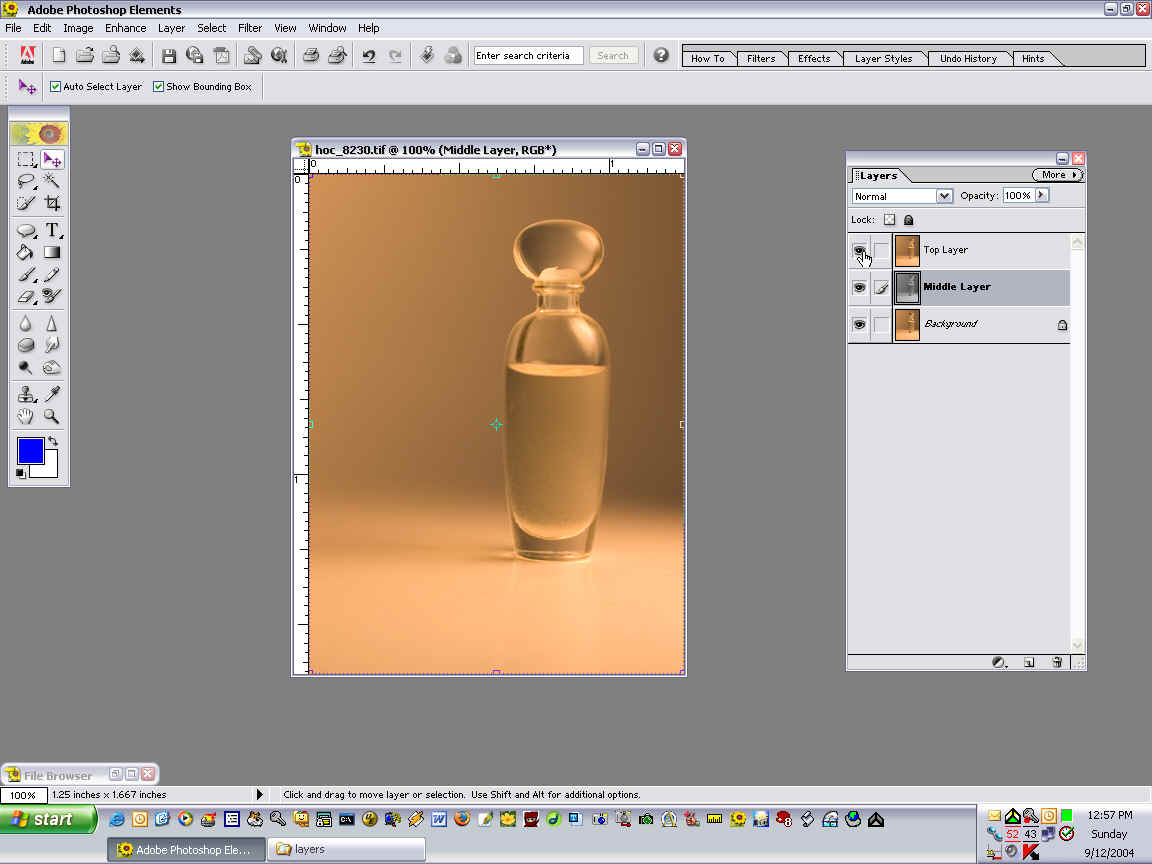
Task: Select the Crop tool
Action: tap(52, 203)
